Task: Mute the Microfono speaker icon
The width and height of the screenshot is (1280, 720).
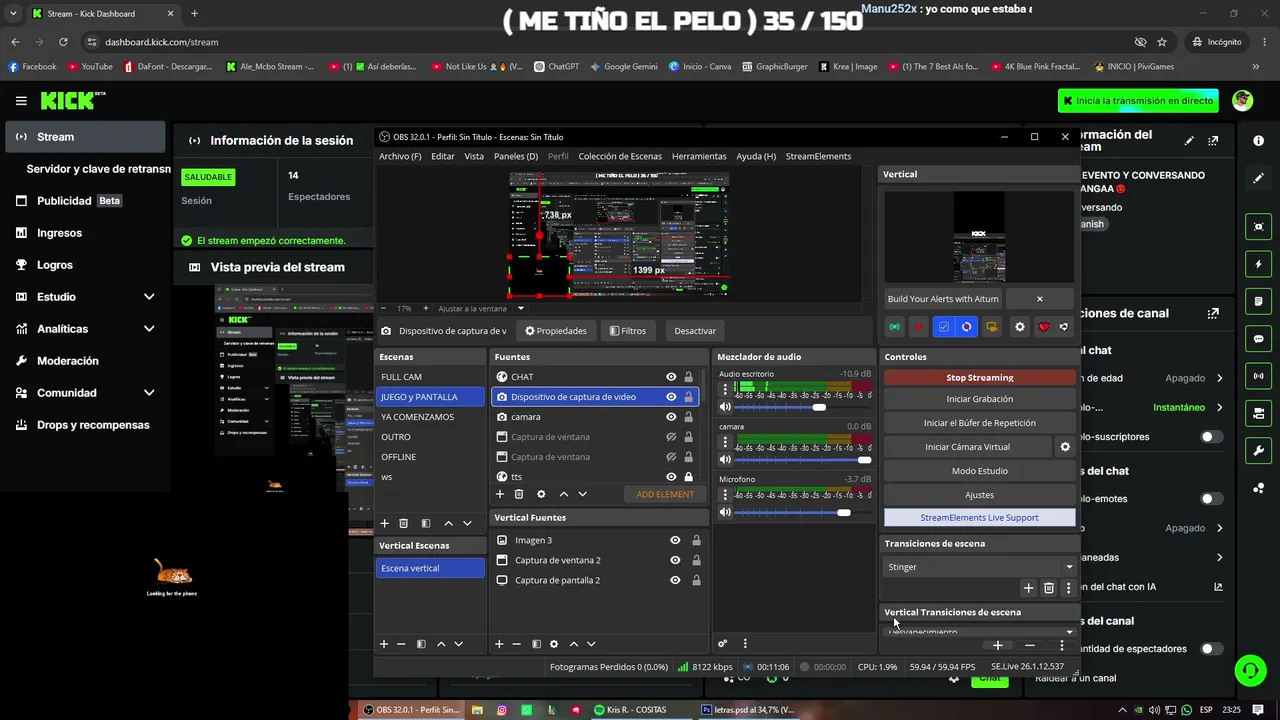Action: [x=725, y=512]
